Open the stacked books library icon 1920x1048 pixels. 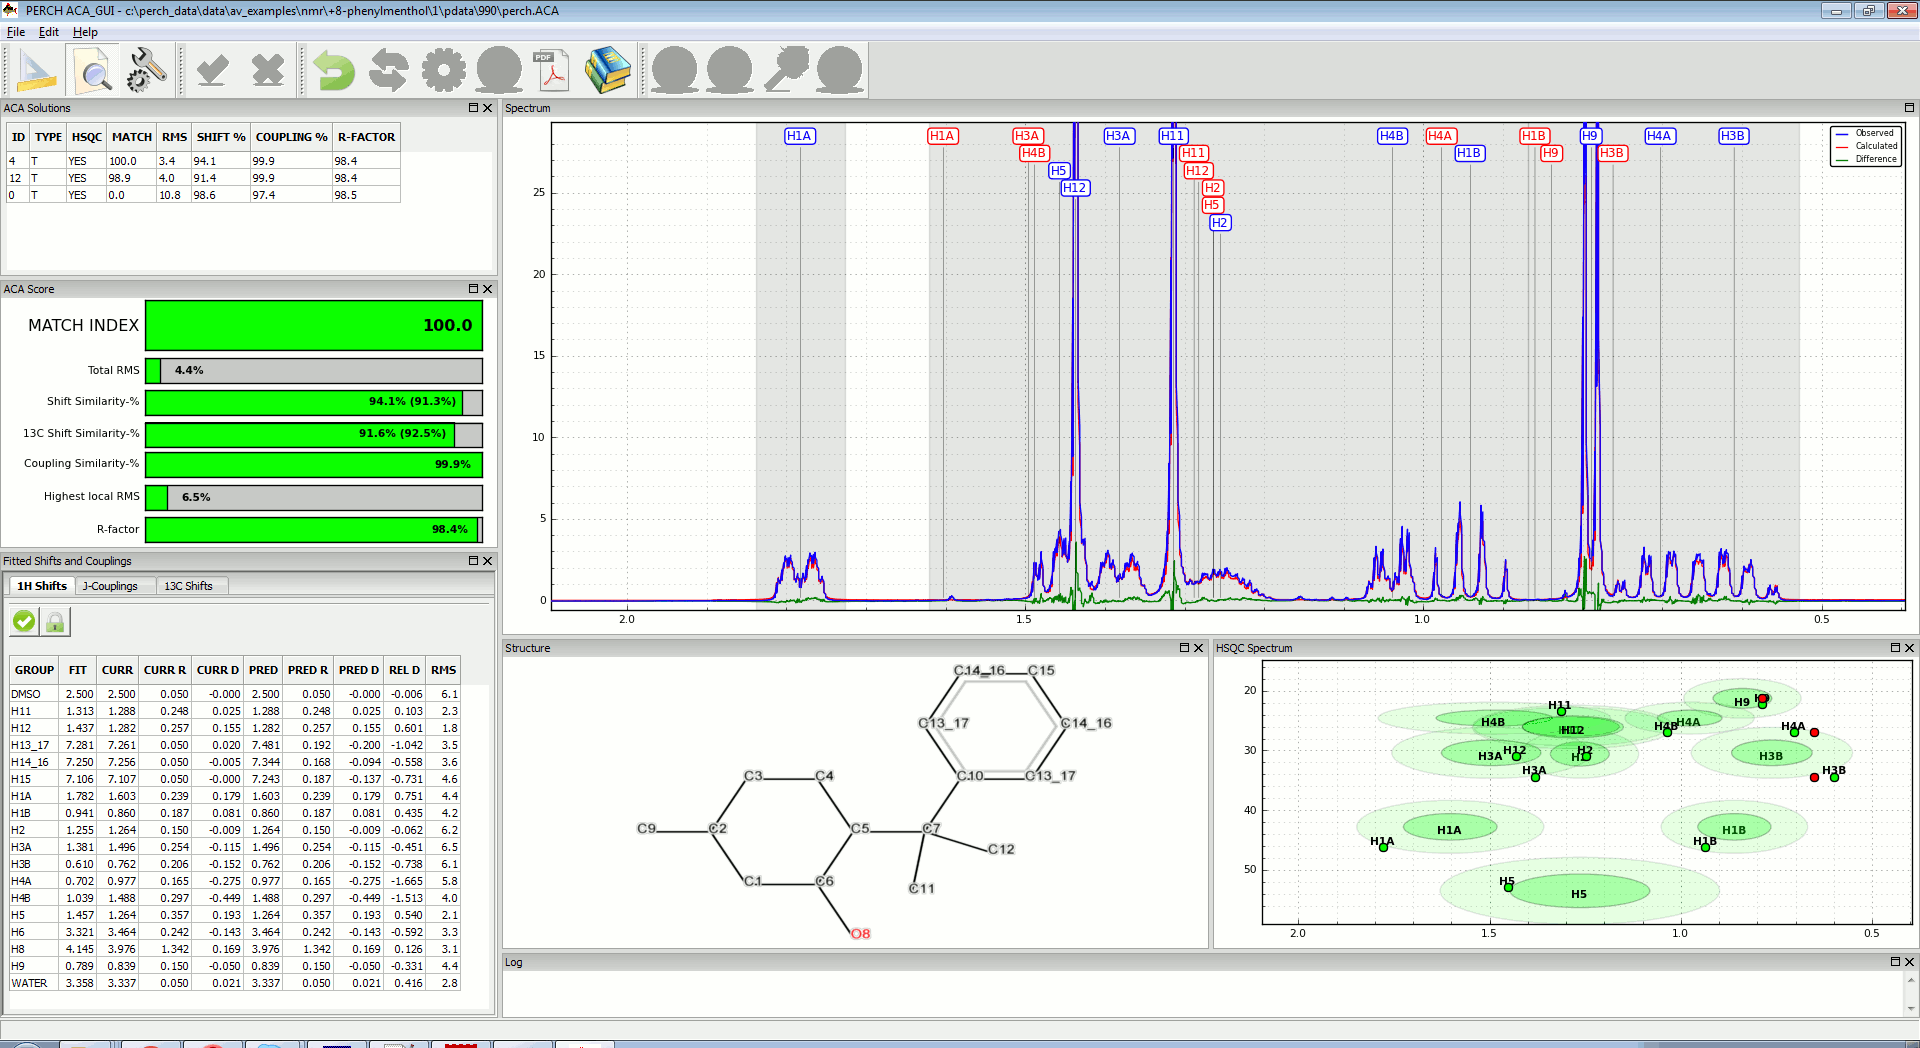click(x=607, y=71)
